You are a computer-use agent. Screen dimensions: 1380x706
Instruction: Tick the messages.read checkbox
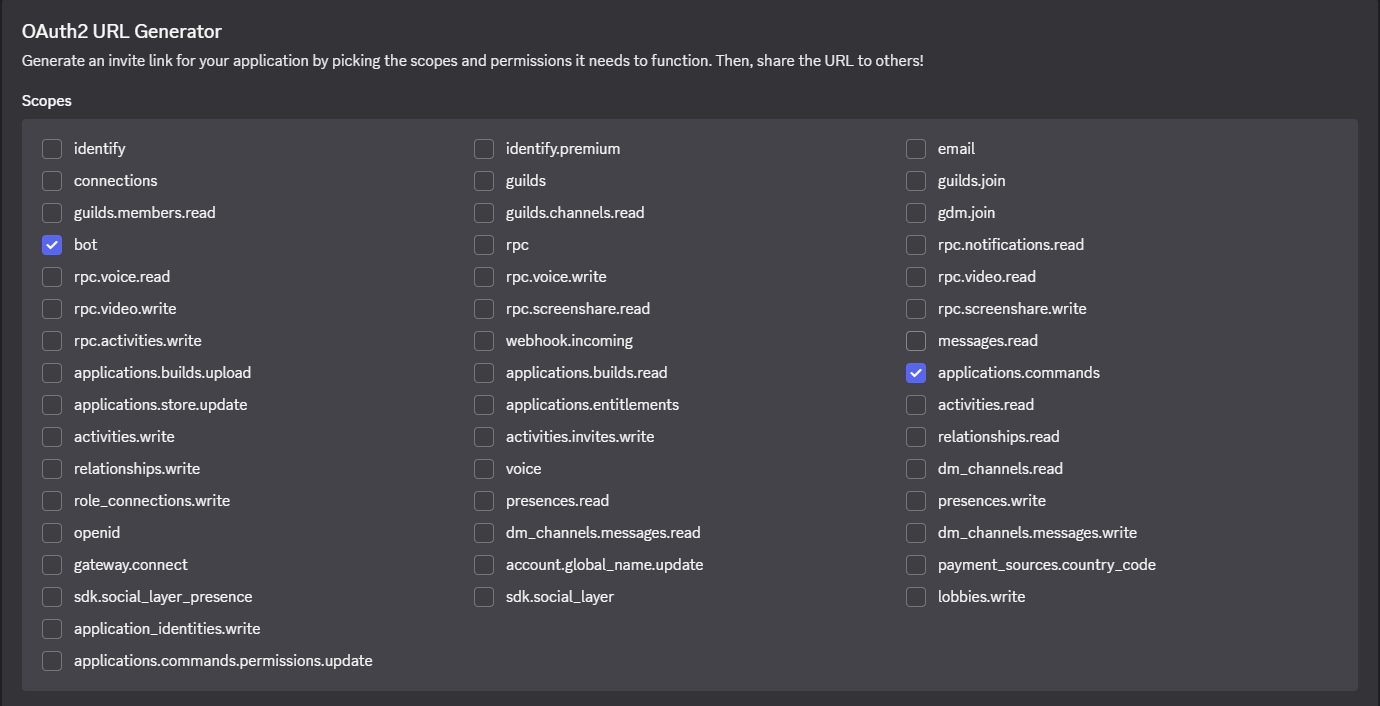coord(916,341)
